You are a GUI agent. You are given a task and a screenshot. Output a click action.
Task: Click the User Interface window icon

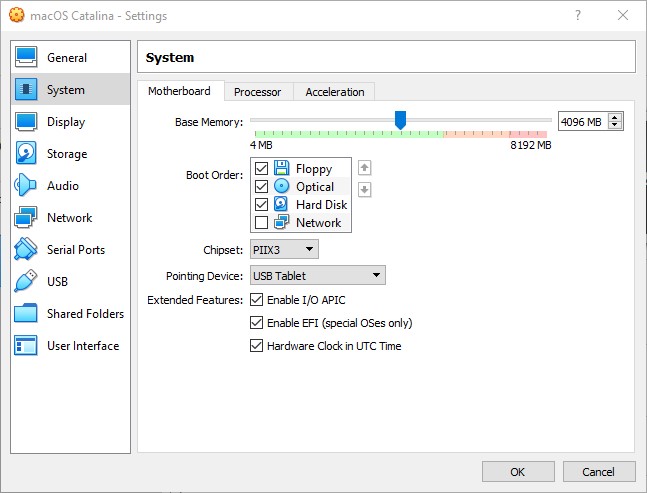tap(26, 345)
